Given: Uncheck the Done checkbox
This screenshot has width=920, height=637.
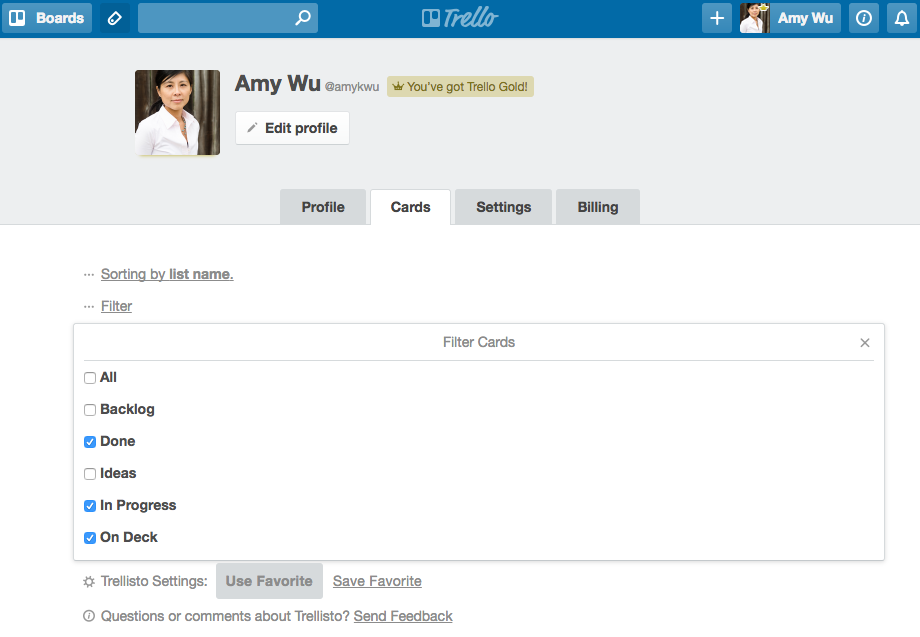Looking at the screenshot, I should click(90, 442).
